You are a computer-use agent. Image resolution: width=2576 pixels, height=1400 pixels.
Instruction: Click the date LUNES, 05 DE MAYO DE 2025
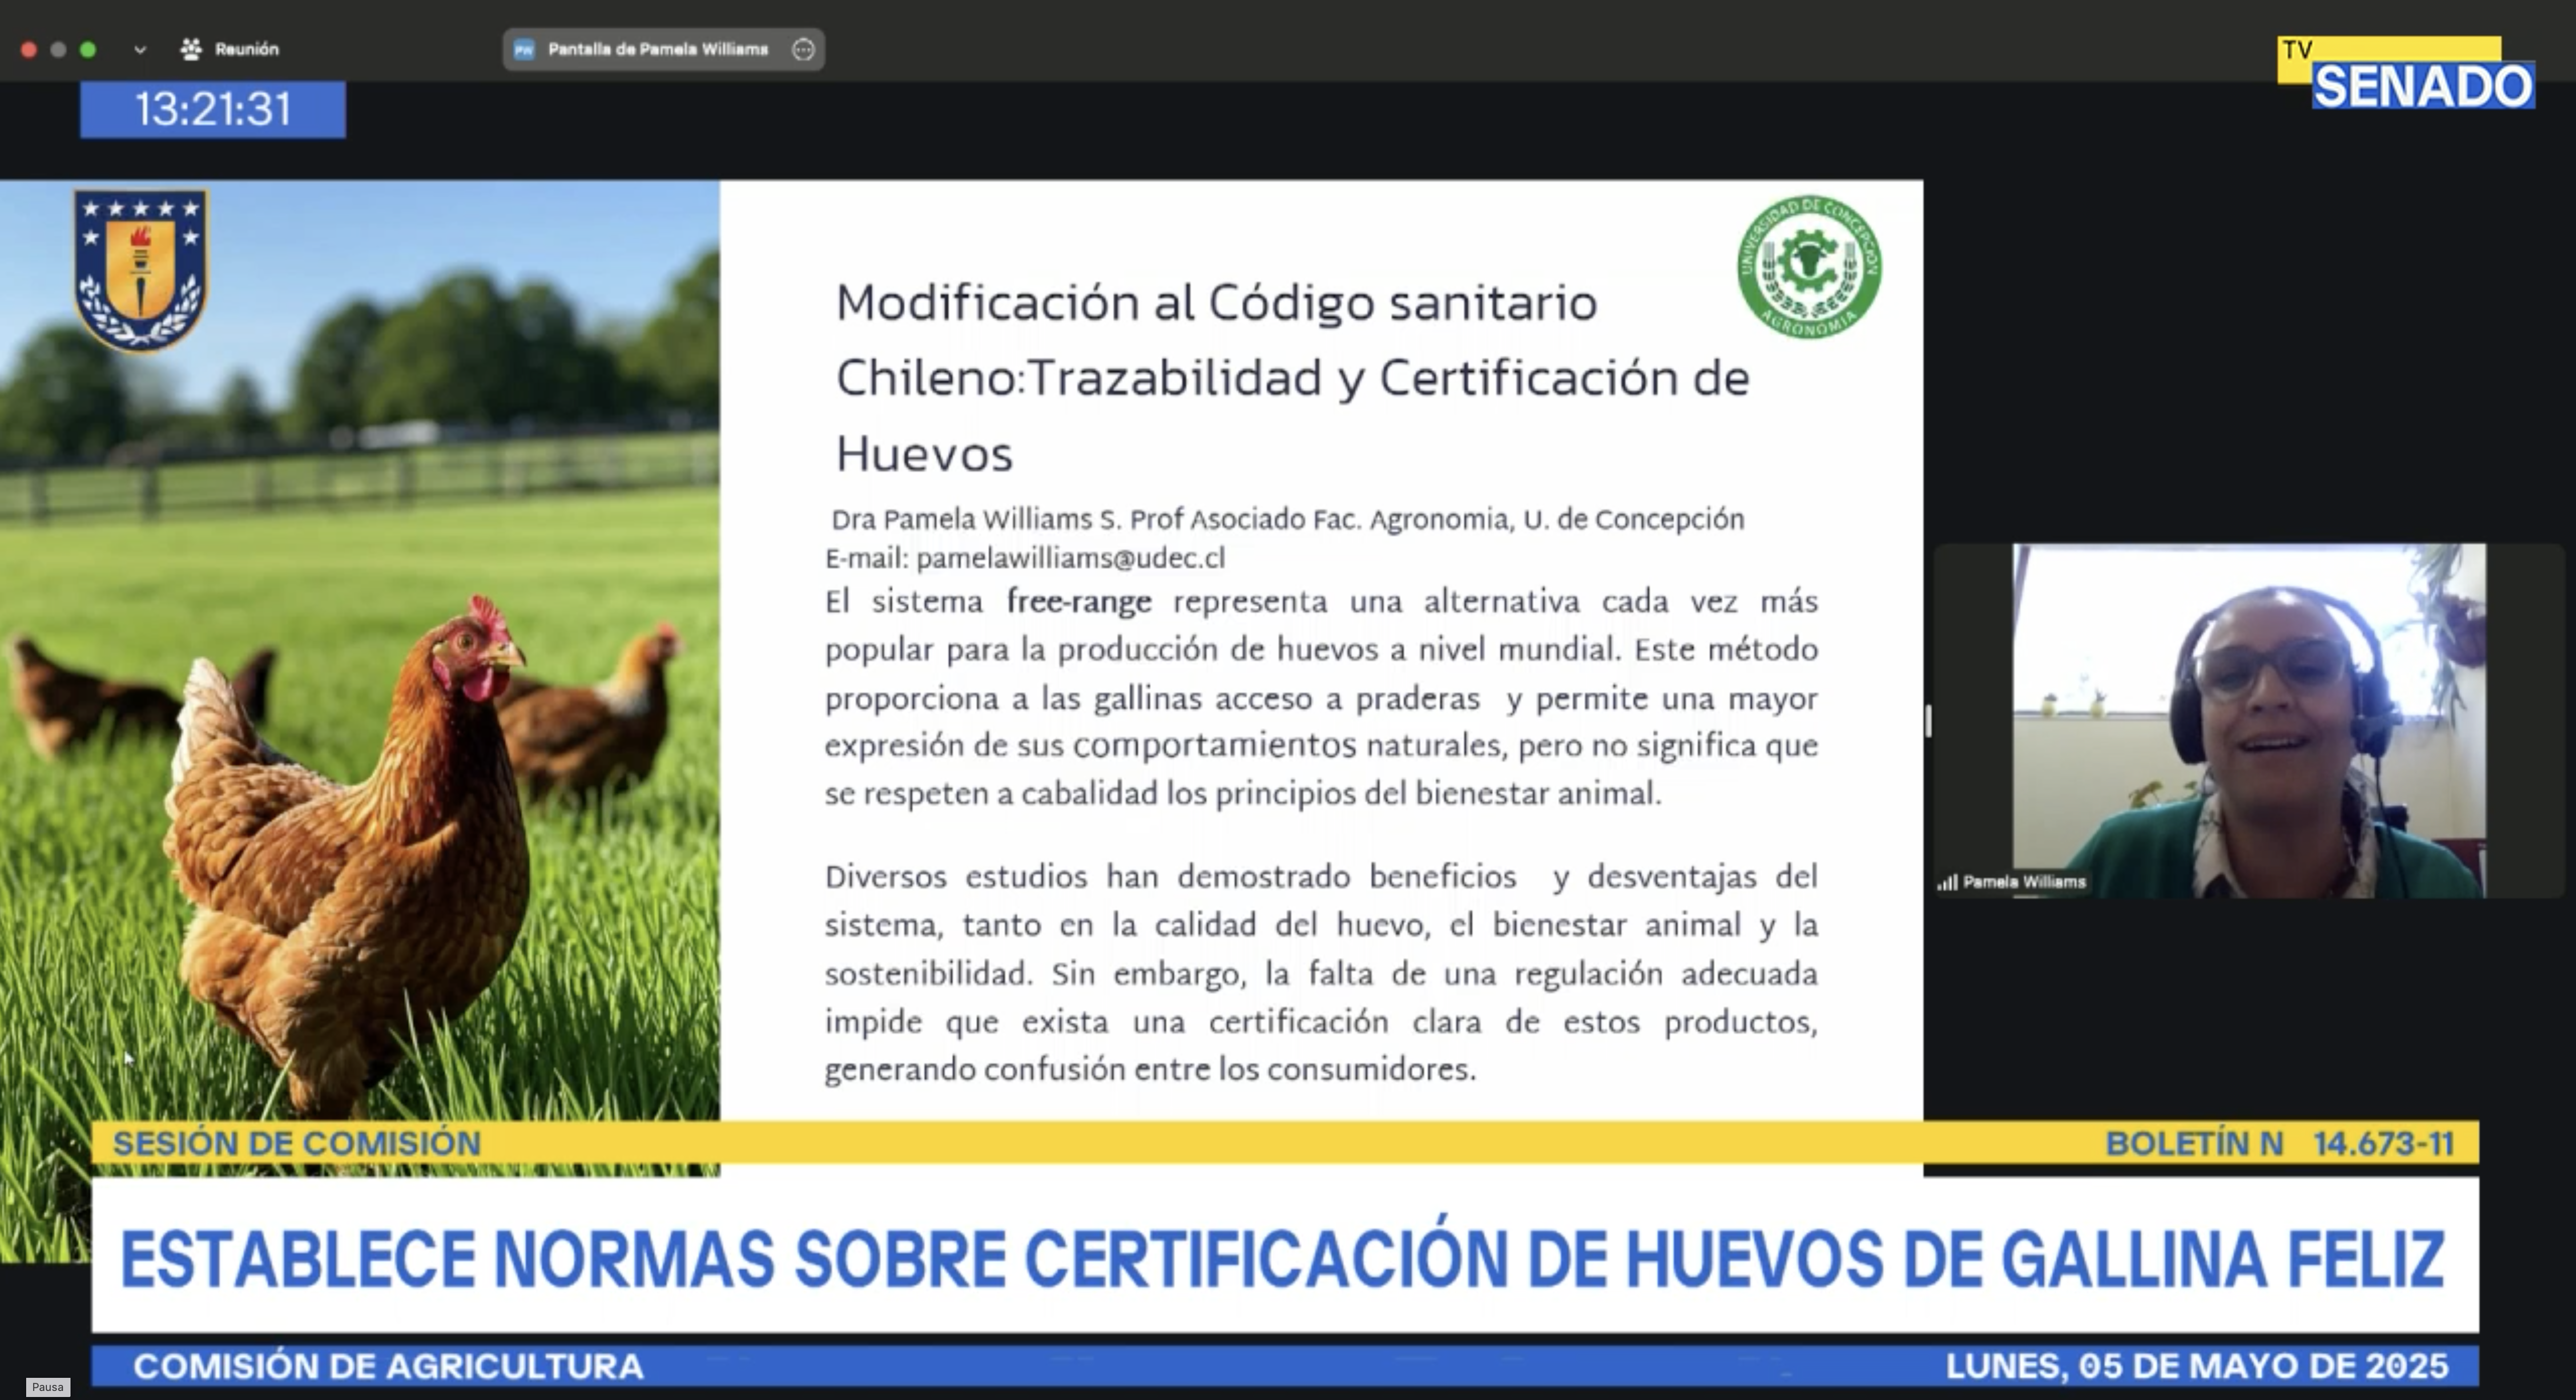(2197, 1366)
